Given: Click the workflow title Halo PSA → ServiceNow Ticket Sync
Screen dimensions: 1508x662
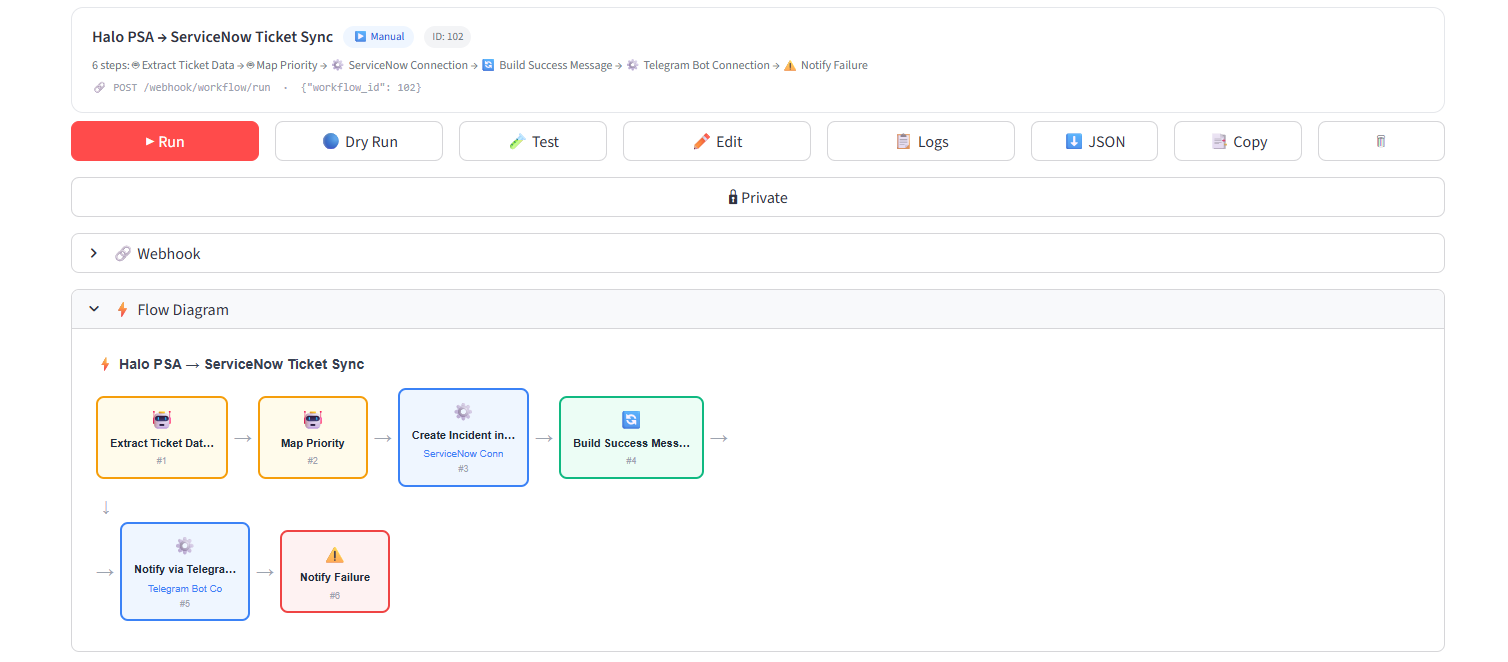Looking at the screenshot, I should click(212, 37).
